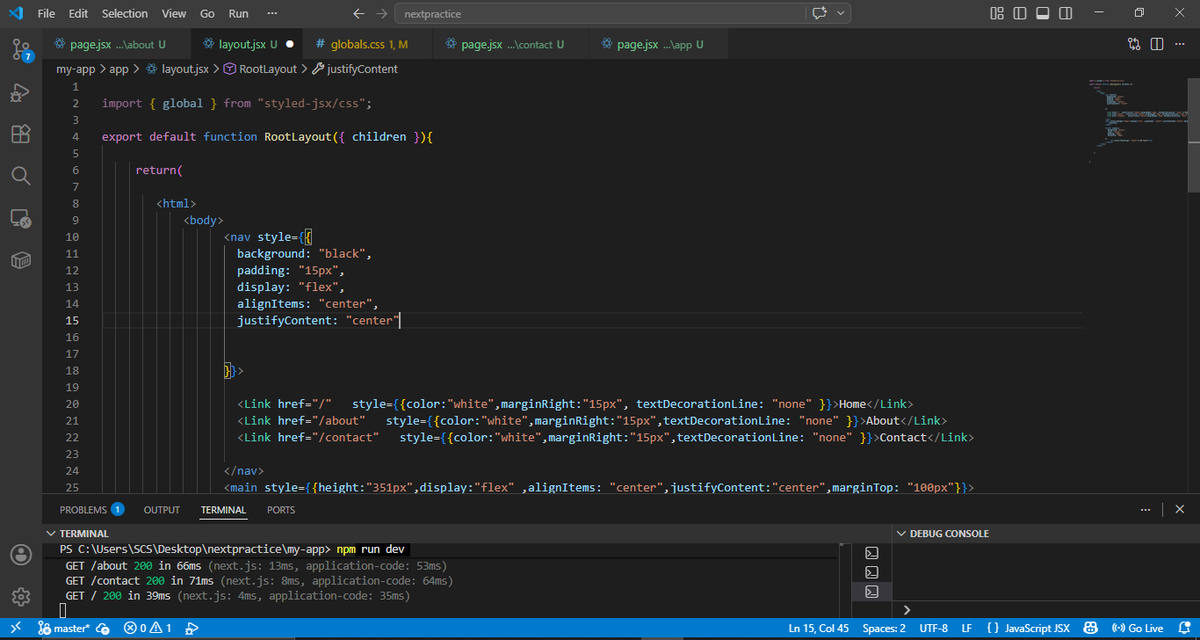Go back with the left arrow
1200x640 pixels.
(x=360, y=14)
